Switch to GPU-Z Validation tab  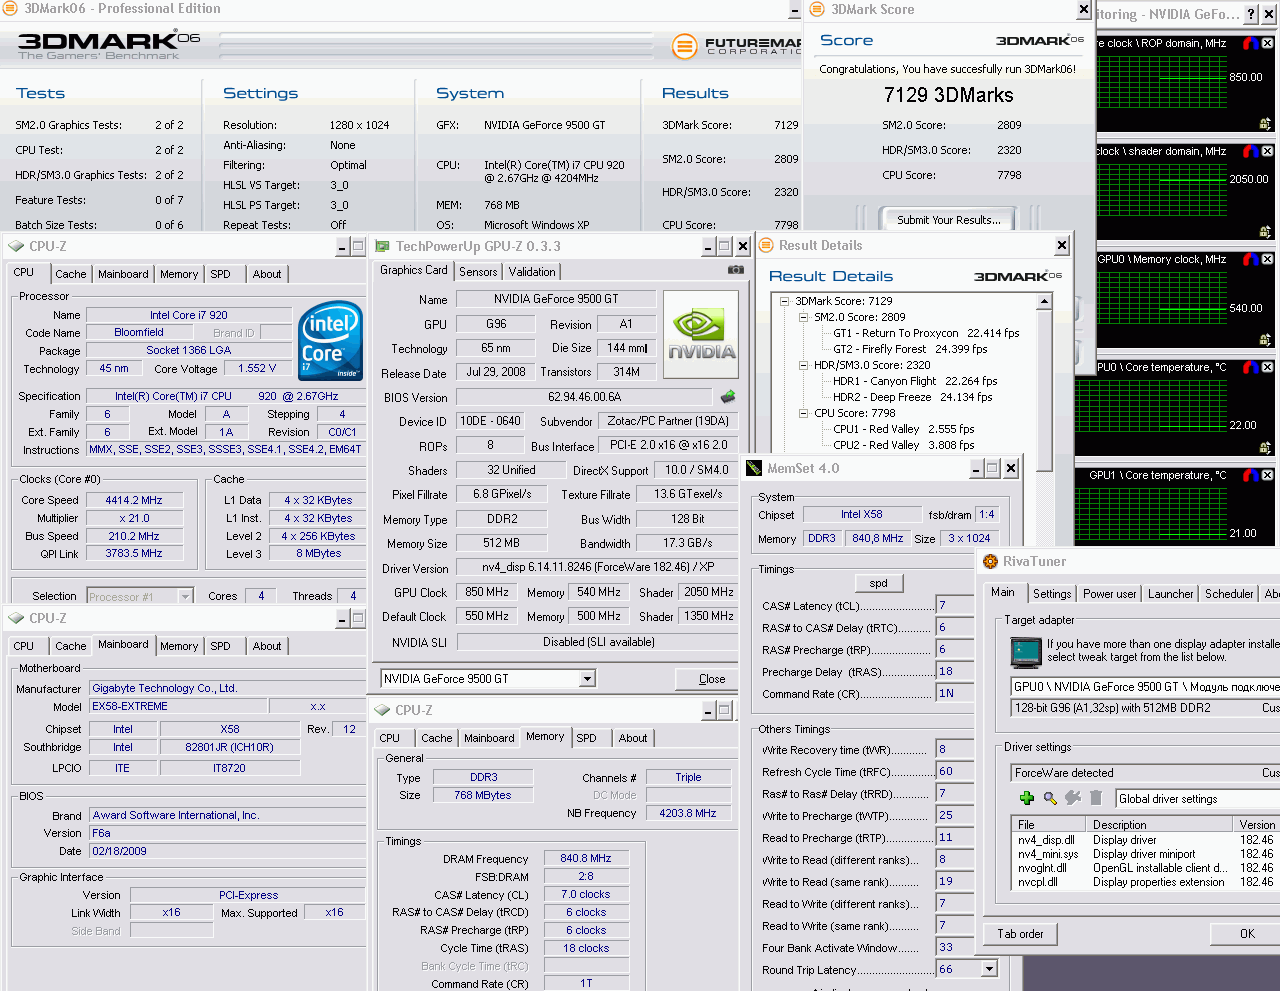[x=532, y=272]
